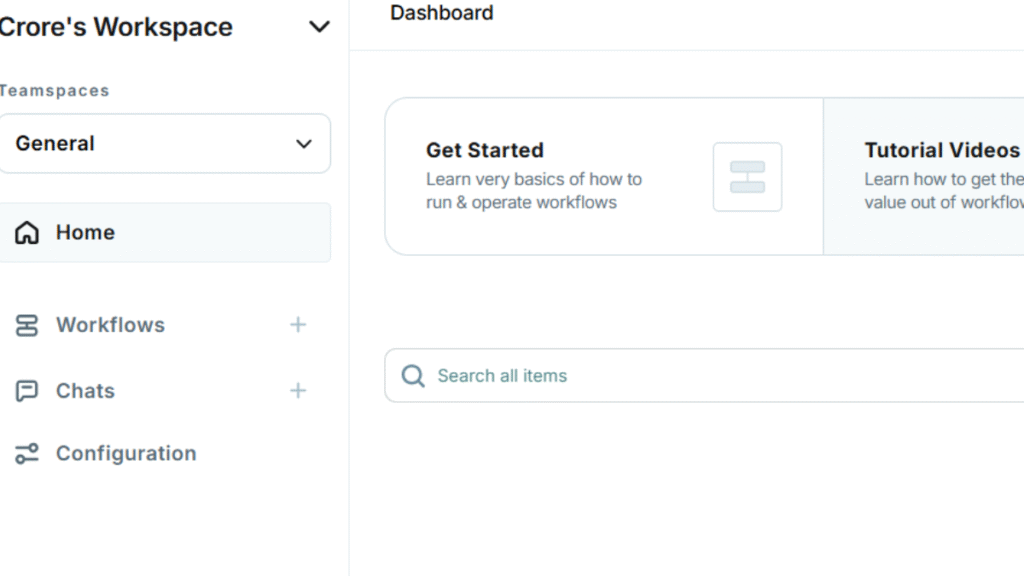Select the Home icon in the sidebar
The image size is (1024, 576).
pos(26,232)
